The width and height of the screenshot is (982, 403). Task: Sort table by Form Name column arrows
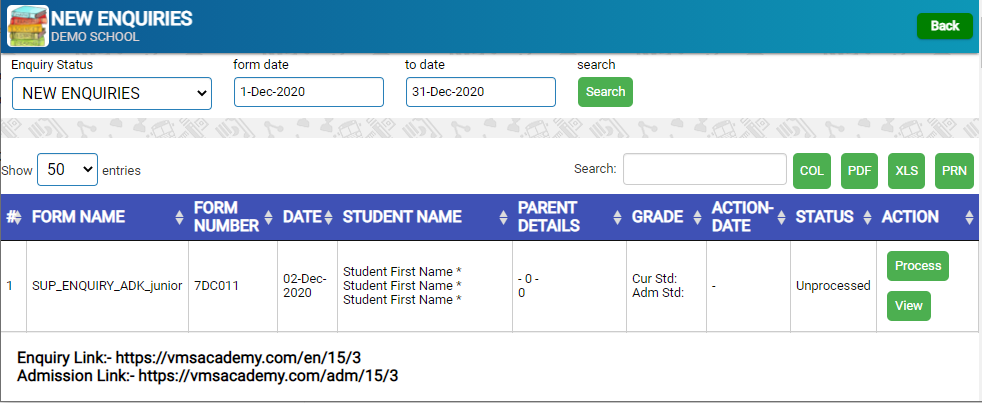(x=180, y=217)
